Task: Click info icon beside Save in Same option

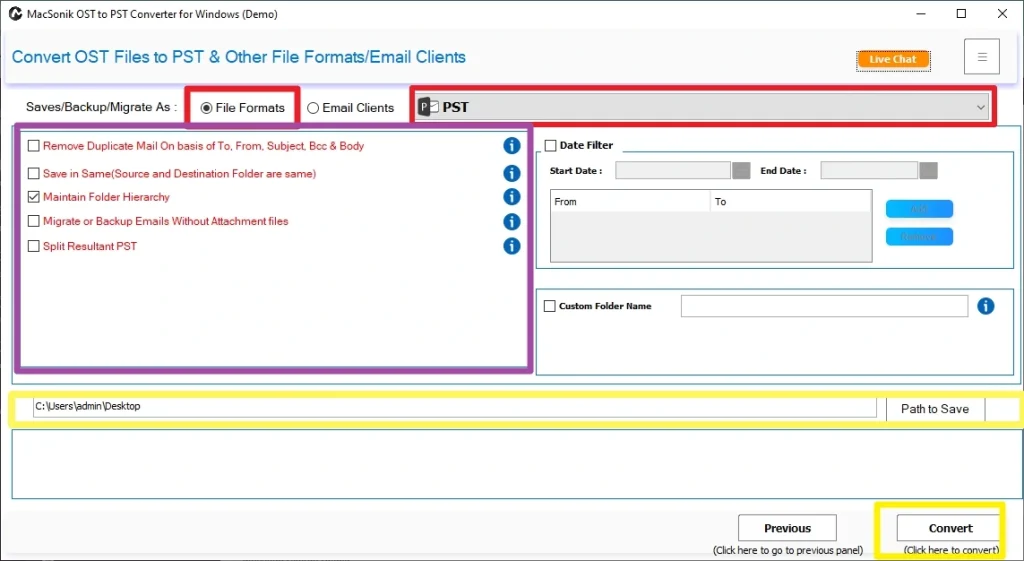Action: [x=512, y=173]
